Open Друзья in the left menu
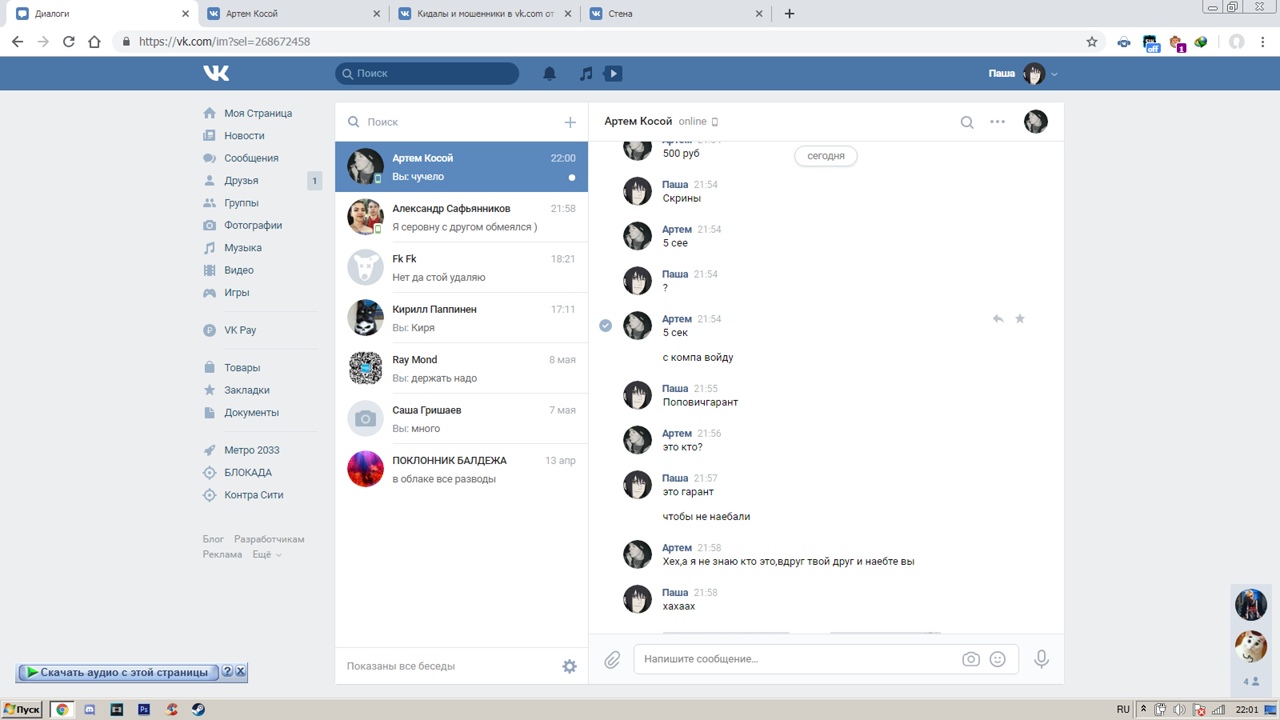Screen dimensions: 1280x720 [241, 181]
